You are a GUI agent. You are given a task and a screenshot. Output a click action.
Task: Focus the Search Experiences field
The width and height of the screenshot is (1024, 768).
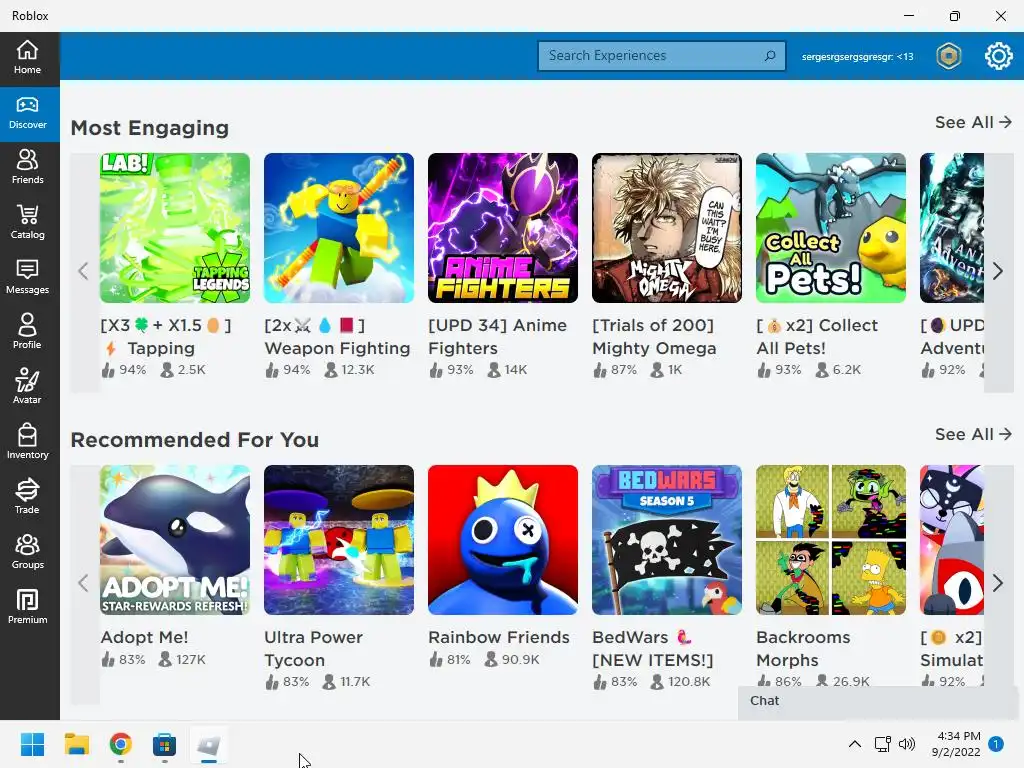point(662,56)
